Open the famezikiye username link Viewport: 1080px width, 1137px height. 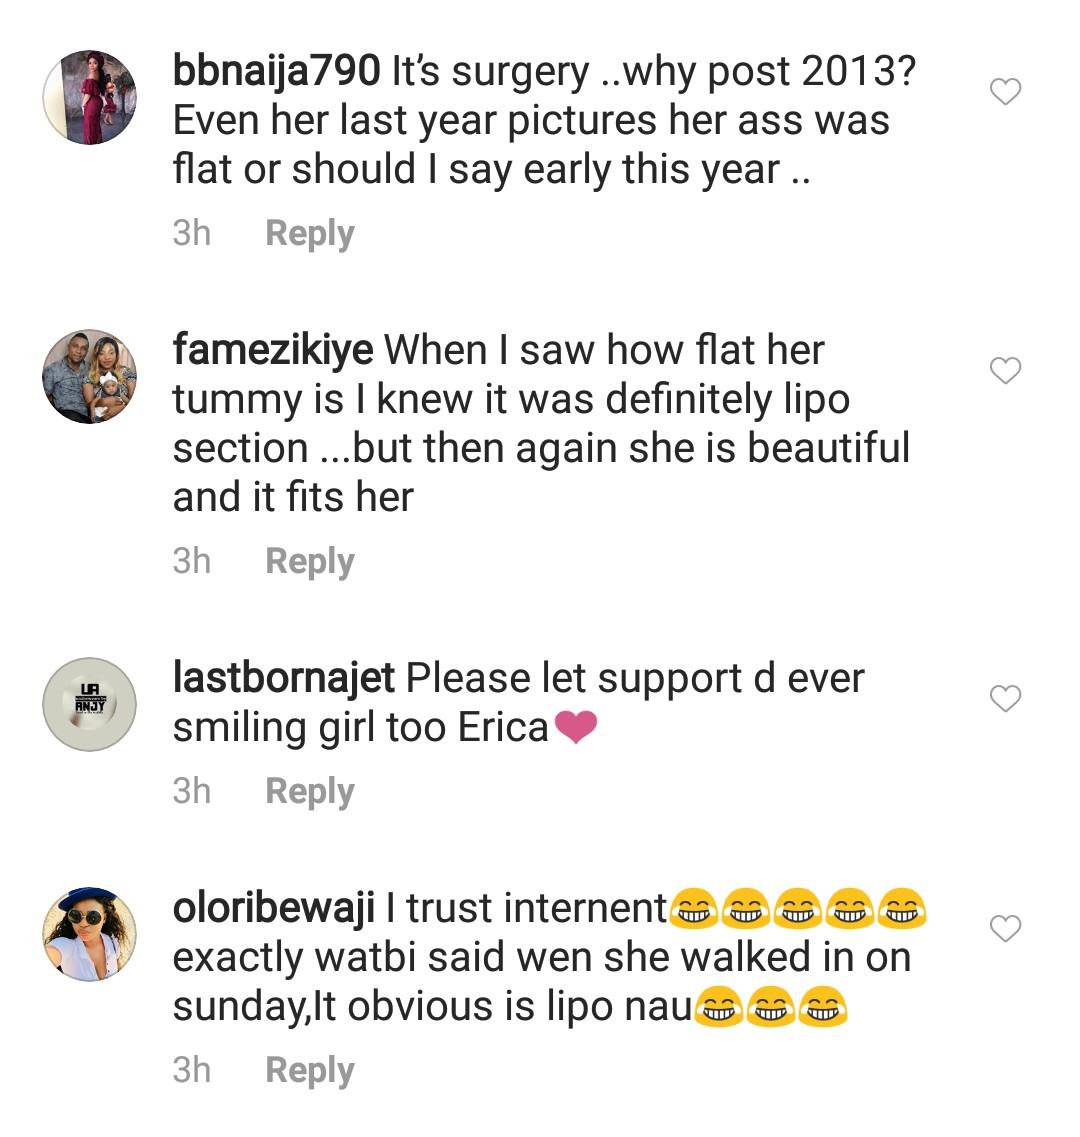pos(273,351)
